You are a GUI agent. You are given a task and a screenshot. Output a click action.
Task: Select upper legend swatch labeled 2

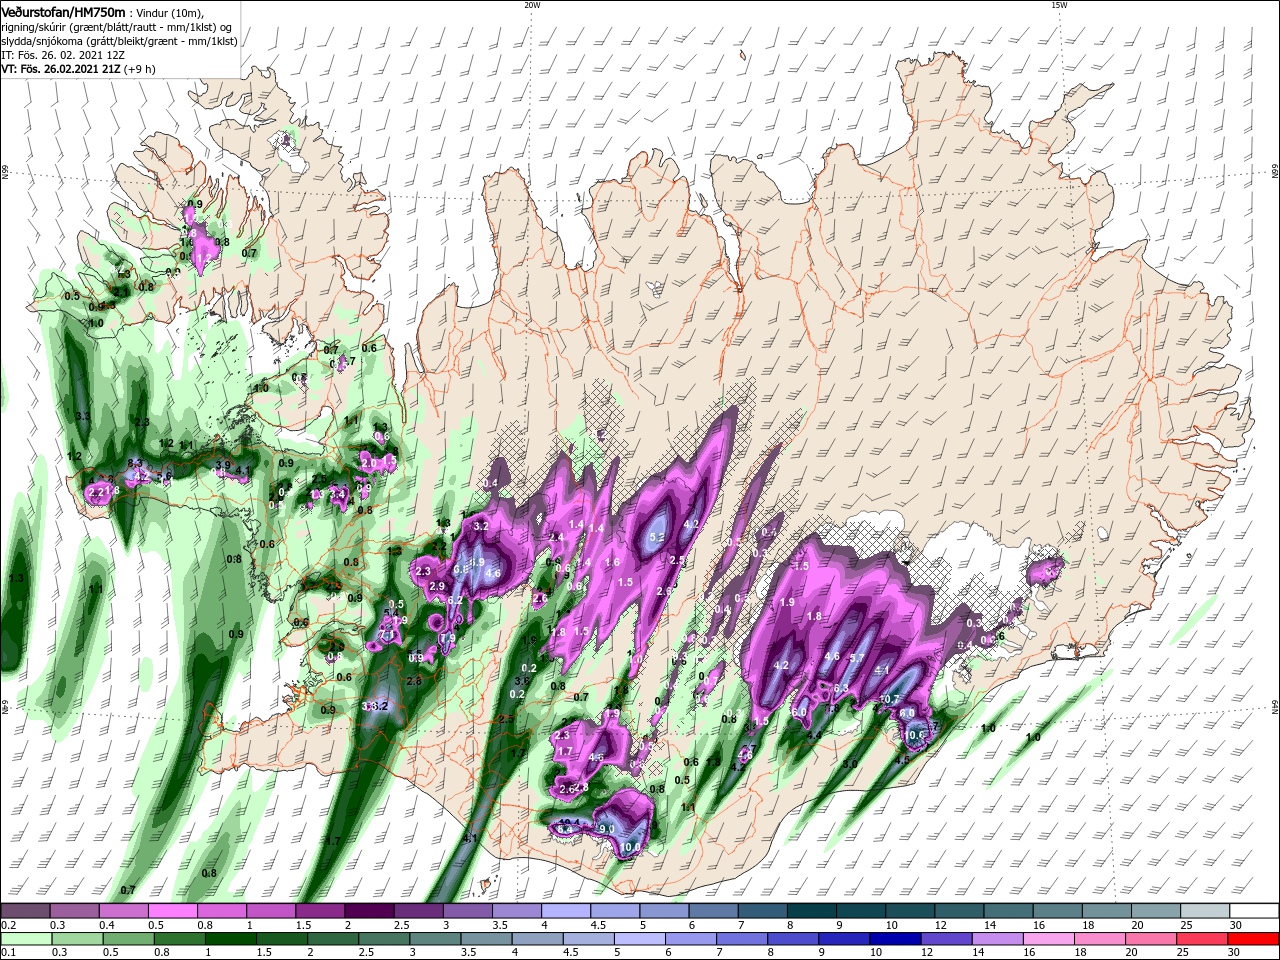click(x=368, y=911)
